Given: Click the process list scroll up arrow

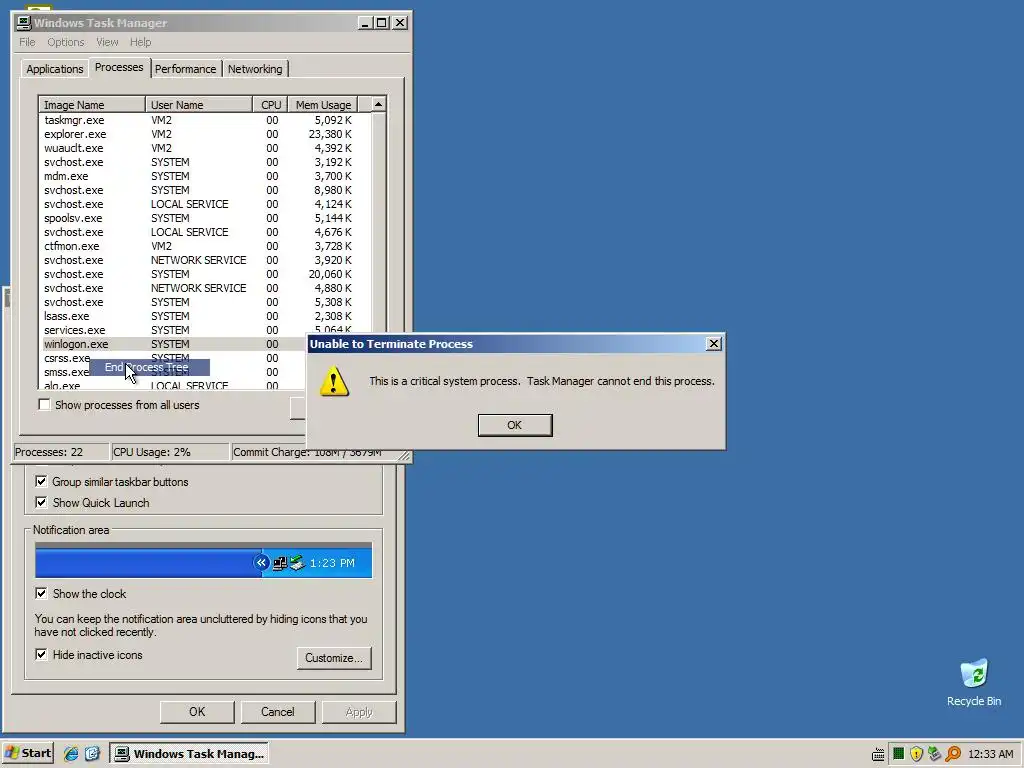Looking at the screenshot, I should 378,104.
